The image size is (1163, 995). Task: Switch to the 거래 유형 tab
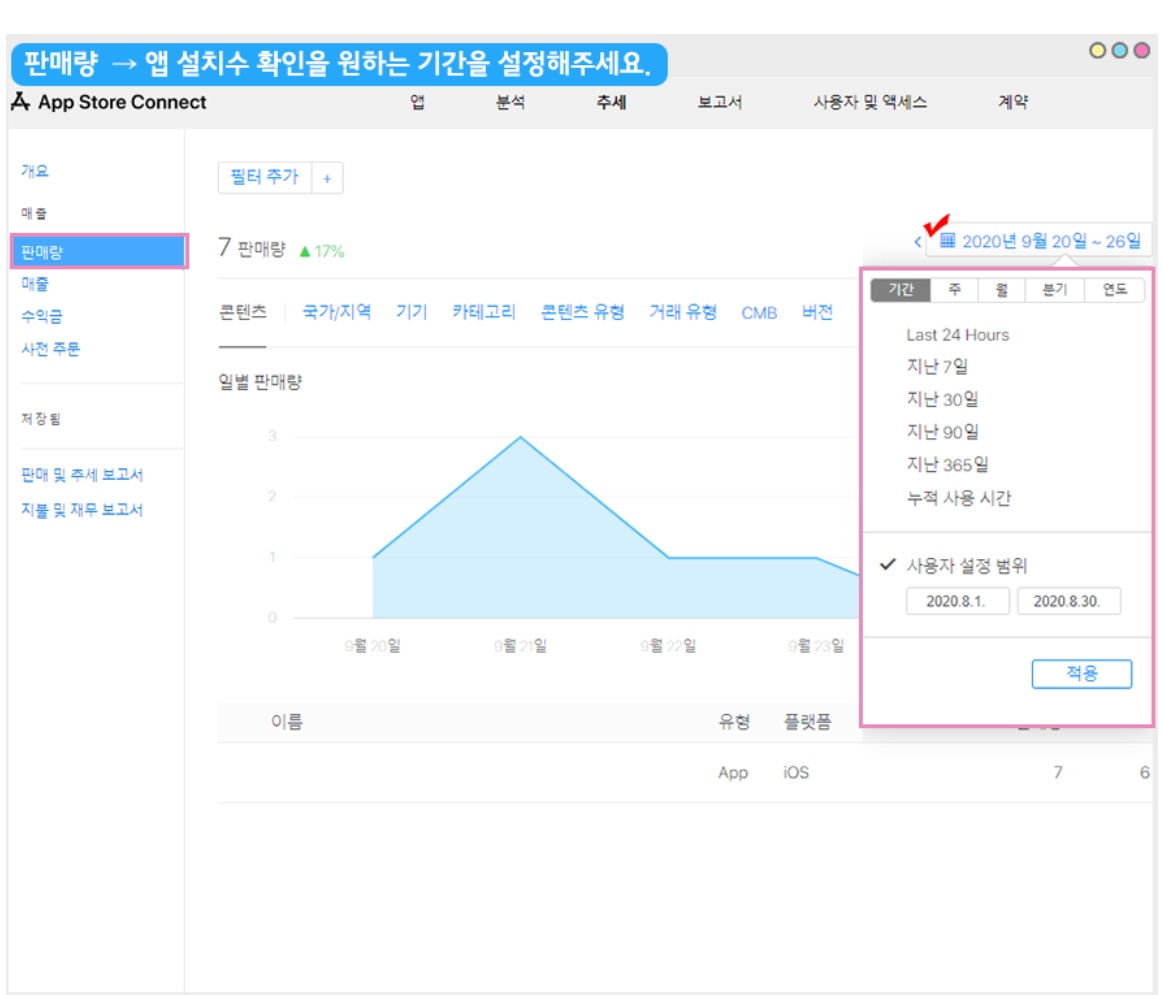click(x=683, y=312)
